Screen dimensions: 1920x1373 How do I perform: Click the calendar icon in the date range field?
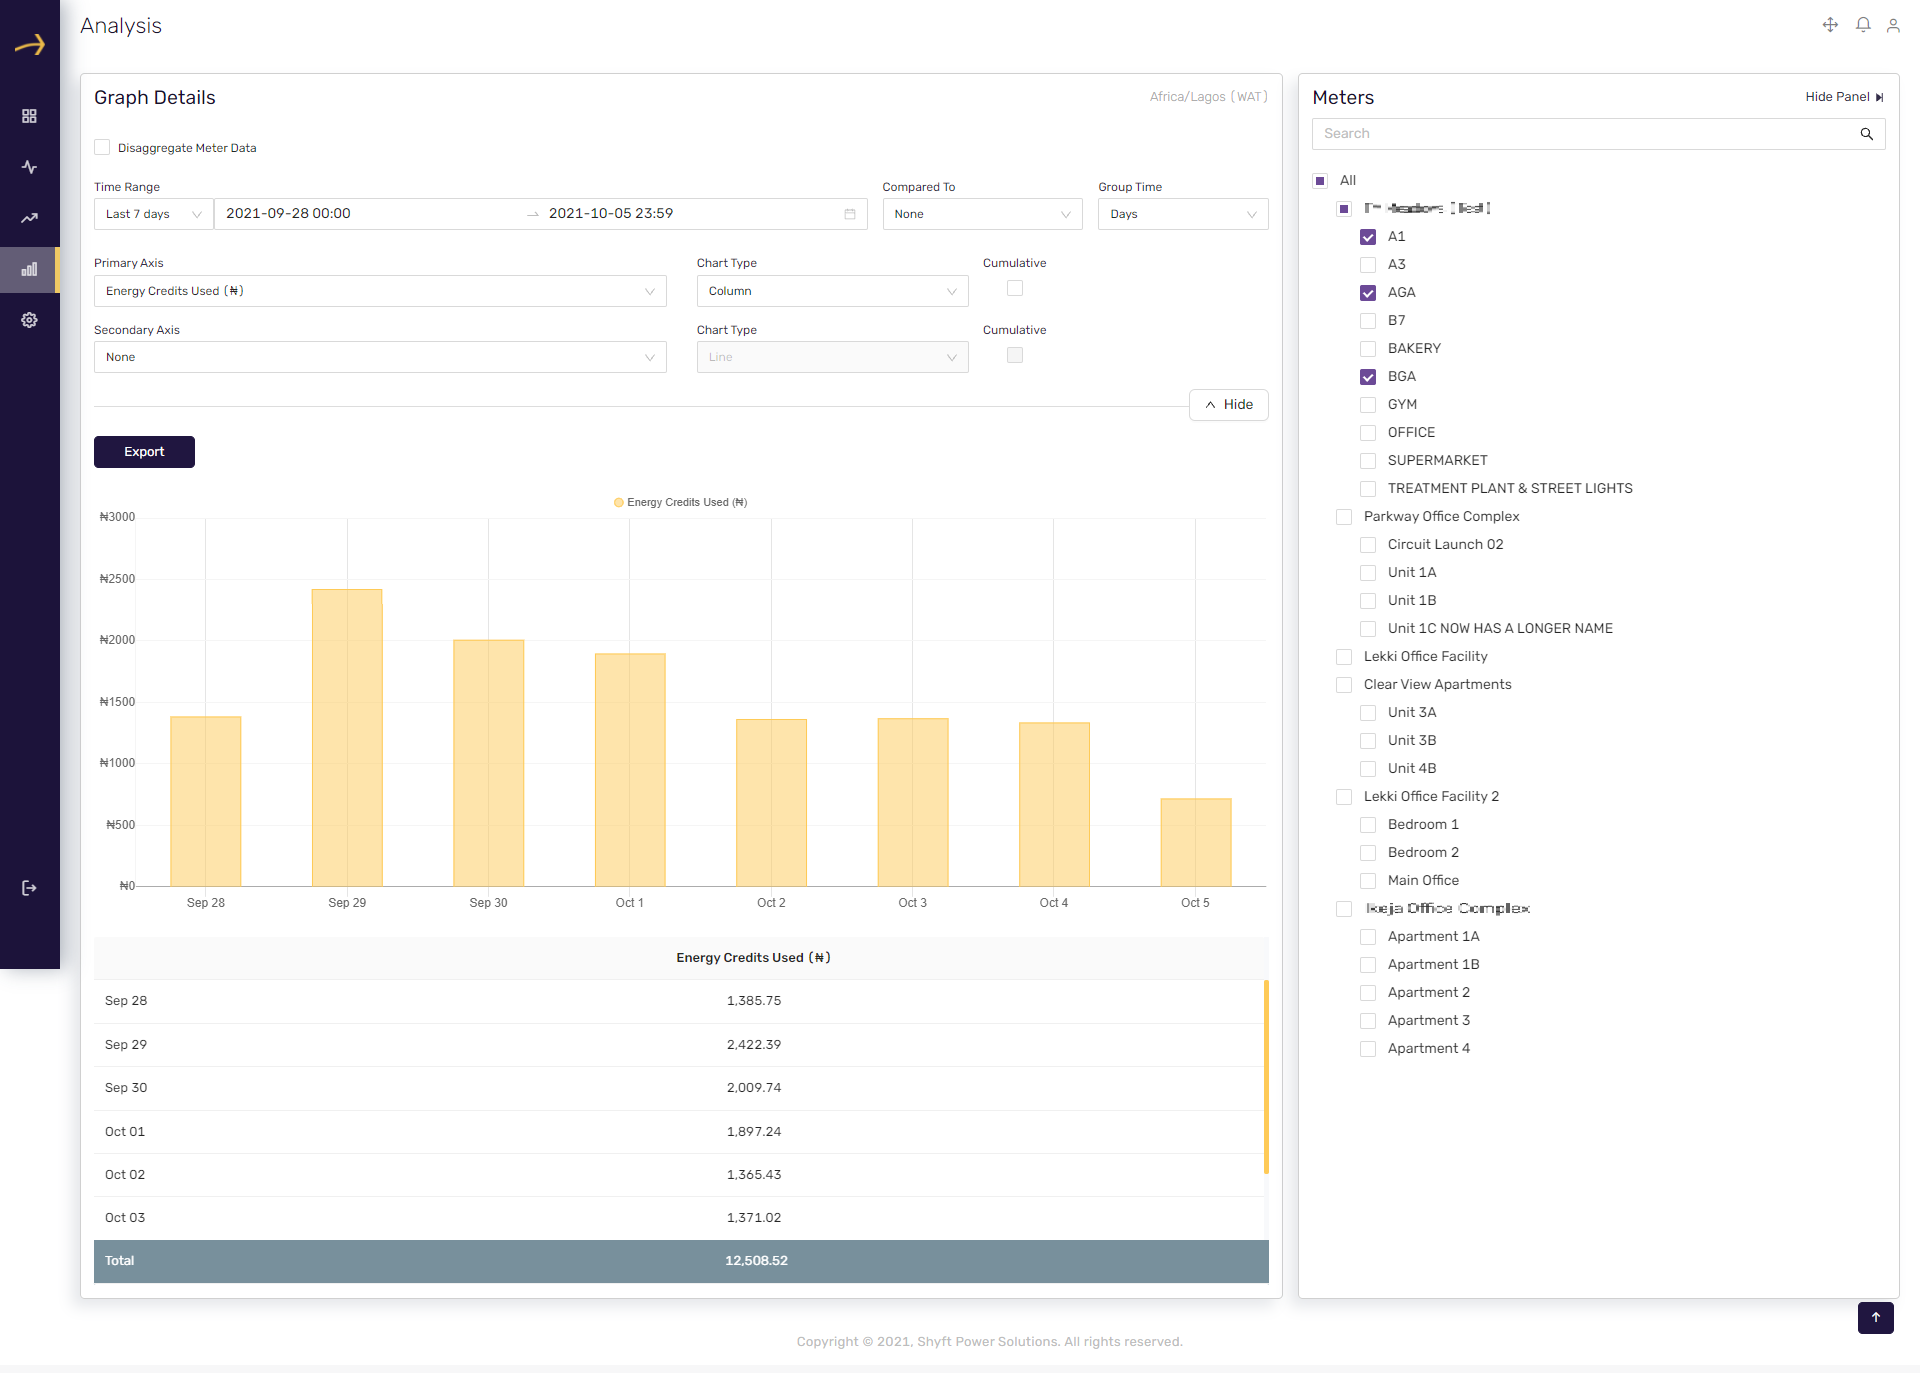tap(850, 214)
